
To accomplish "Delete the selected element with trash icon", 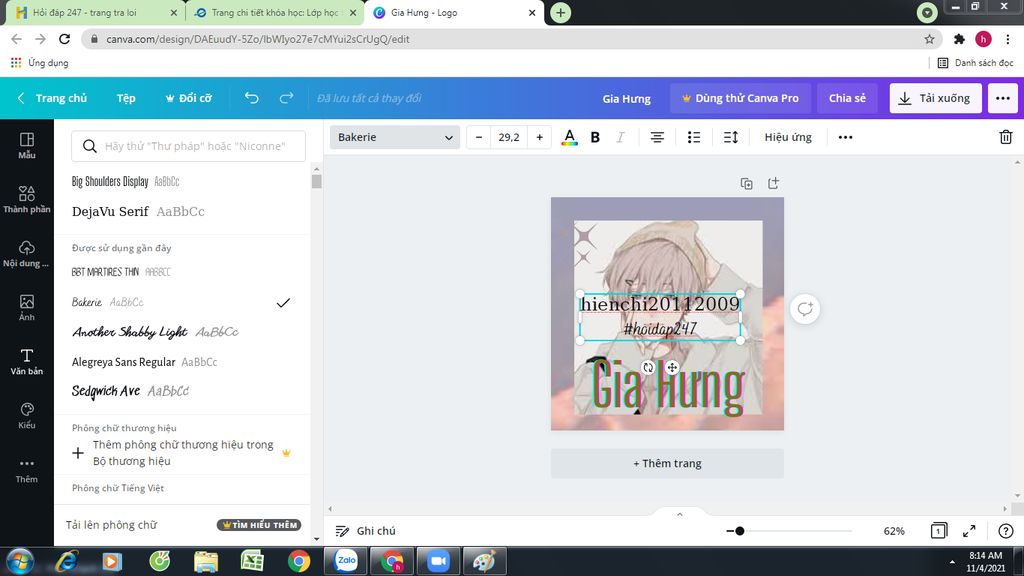I will [1006, 137].
